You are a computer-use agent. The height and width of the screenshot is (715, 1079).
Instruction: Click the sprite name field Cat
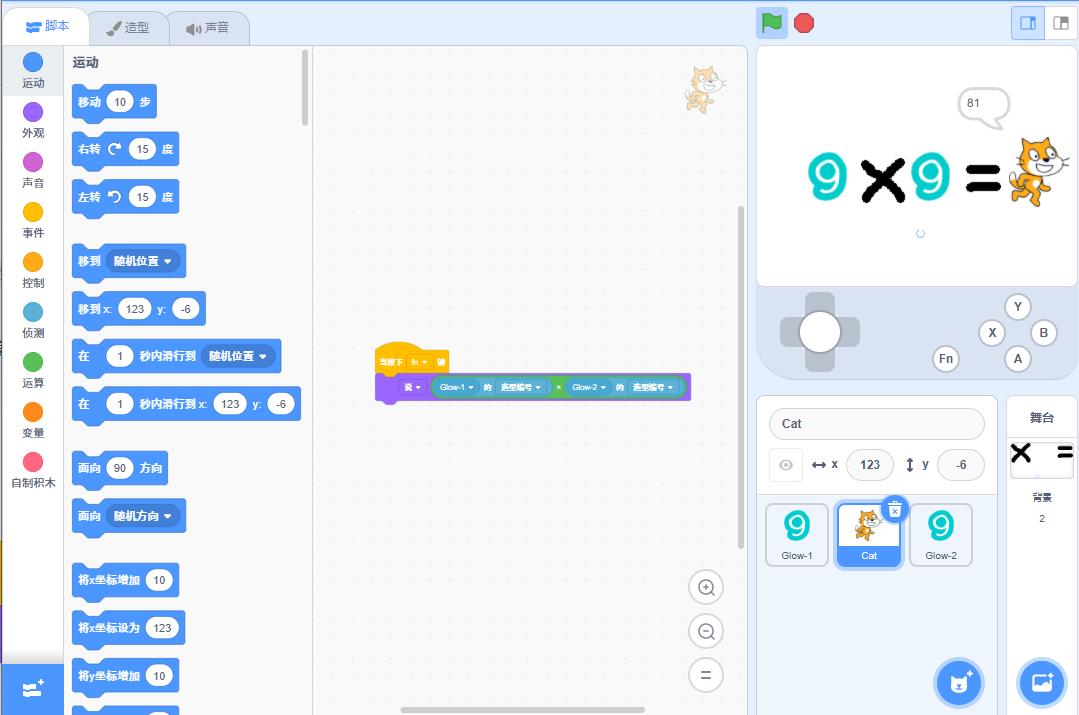pos(877,424)
